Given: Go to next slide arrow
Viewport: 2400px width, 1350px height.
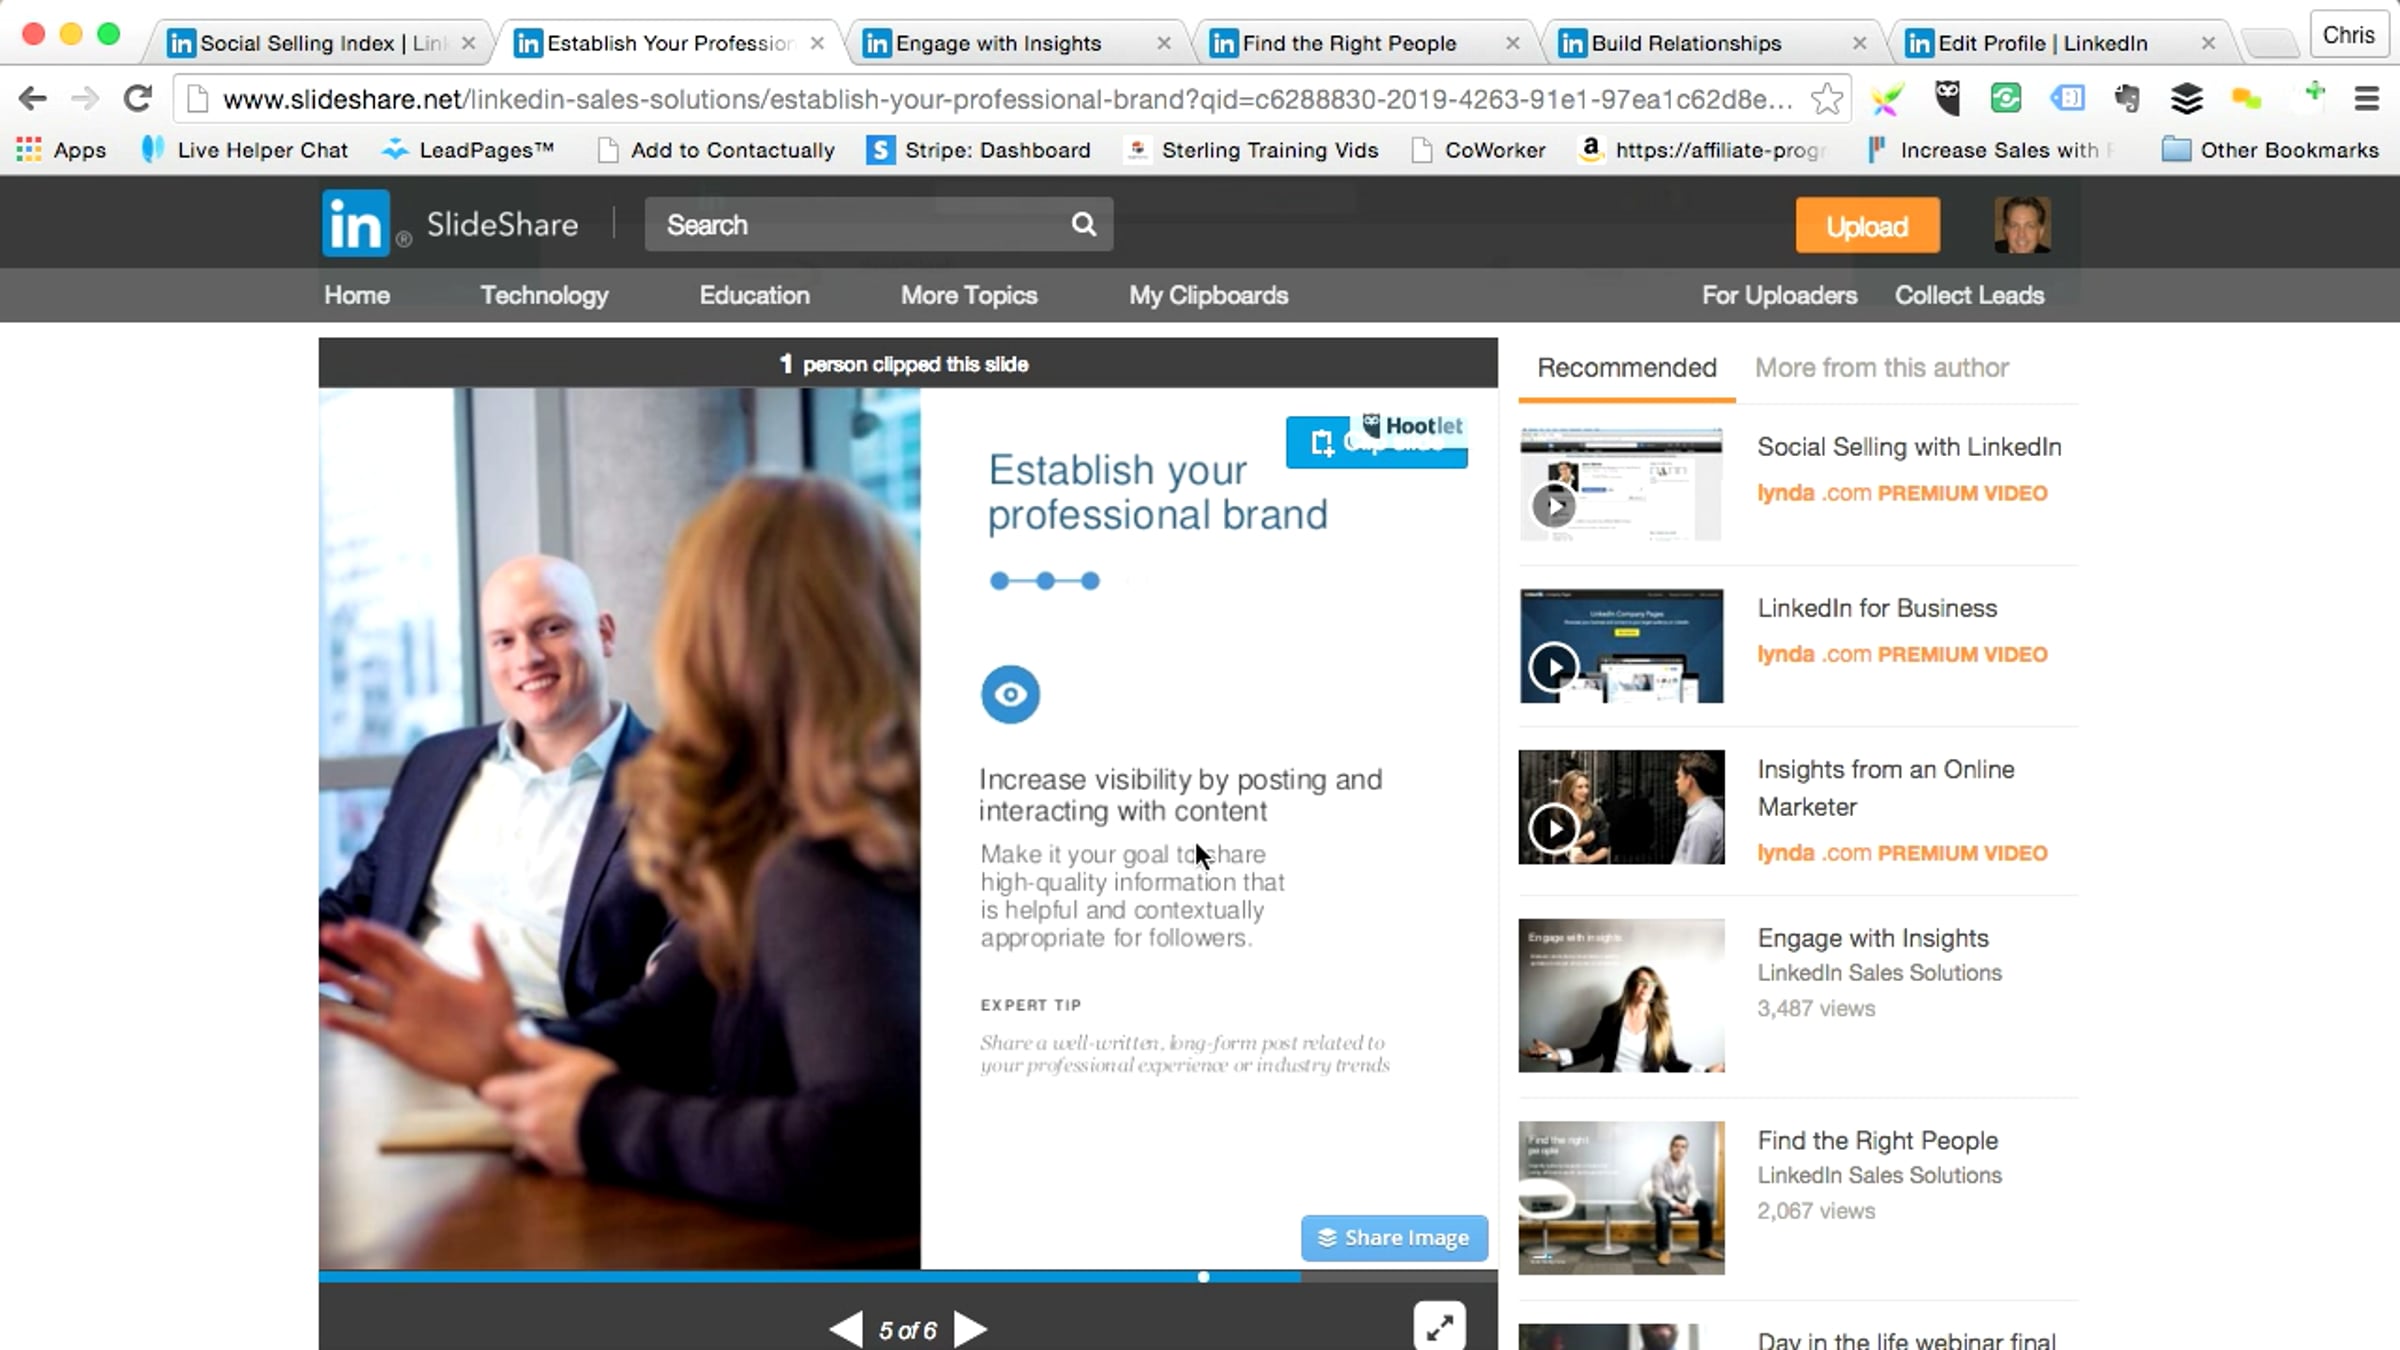Looking at the screenshot, I should coord(970,1329).
